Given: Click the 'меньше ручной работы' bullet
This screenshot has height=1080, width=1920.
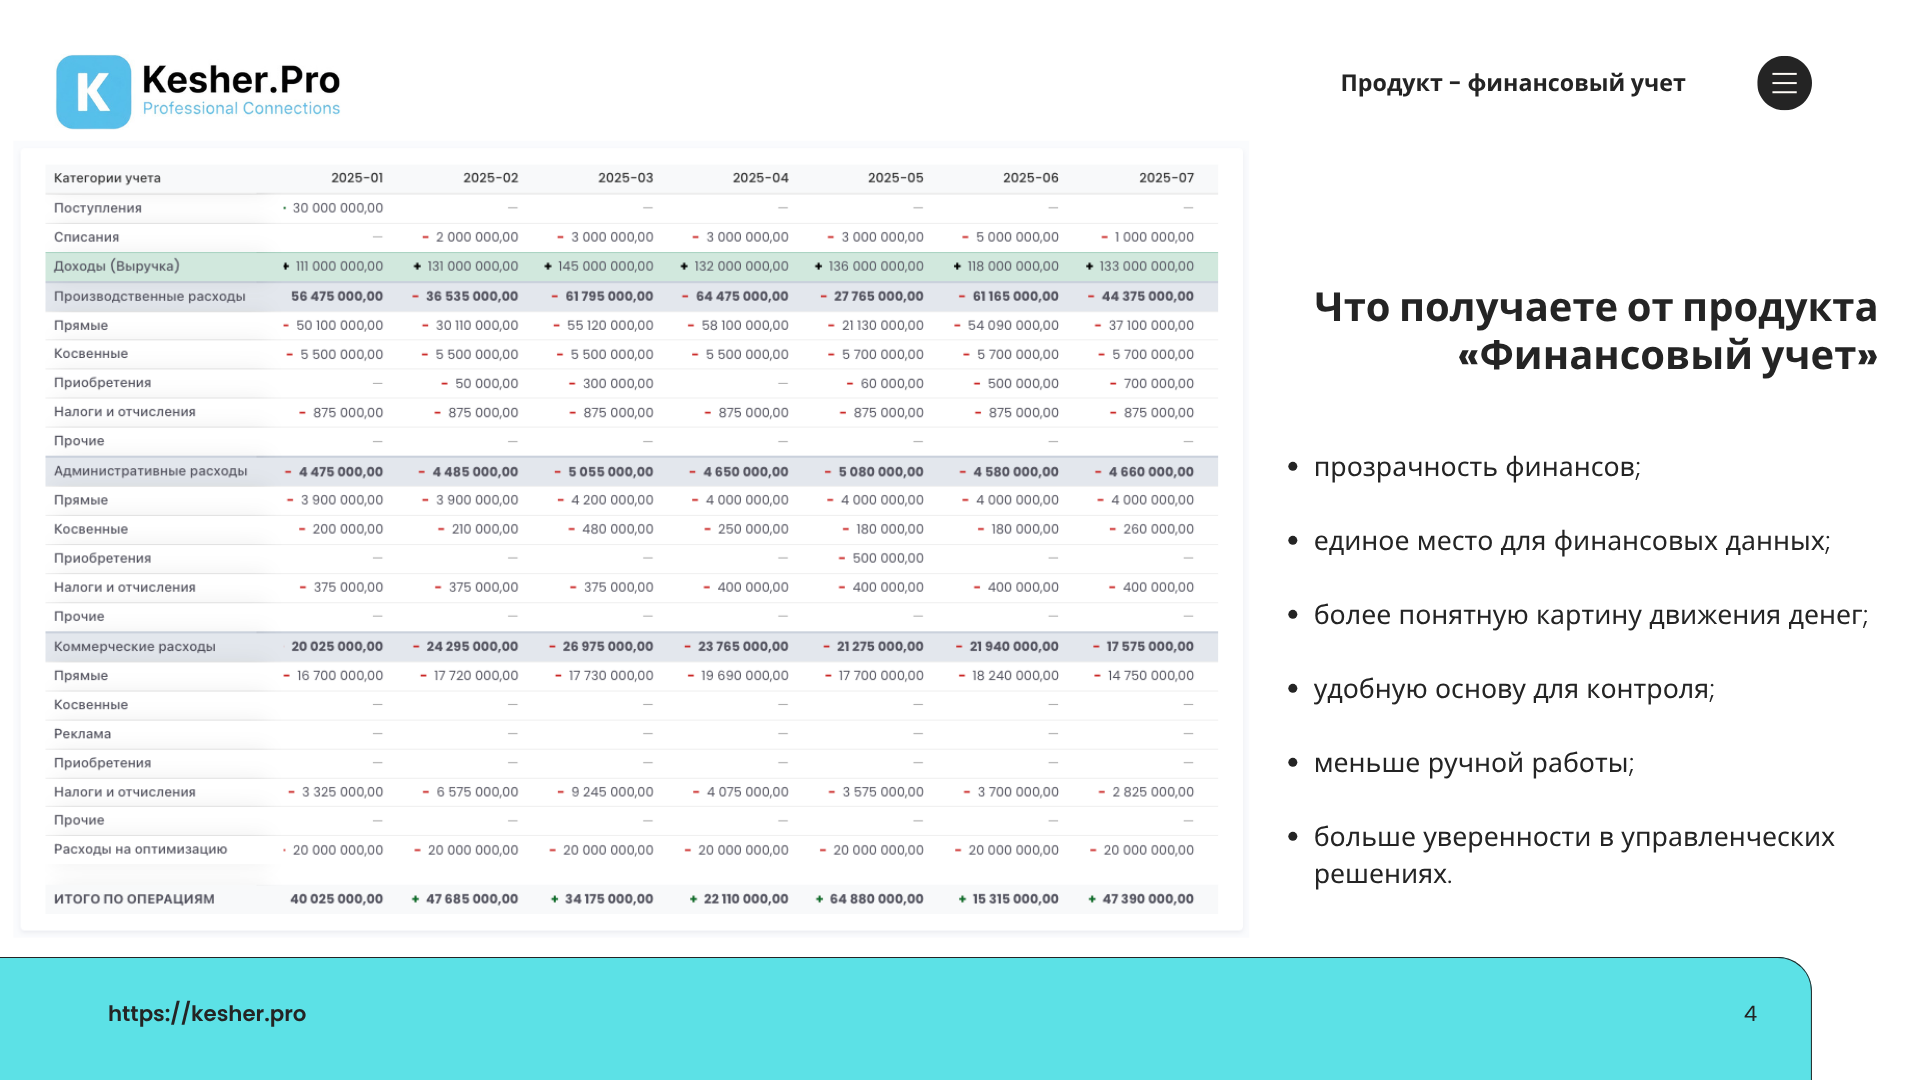Looking at the screenshot, I should [x=1474, y=763].
